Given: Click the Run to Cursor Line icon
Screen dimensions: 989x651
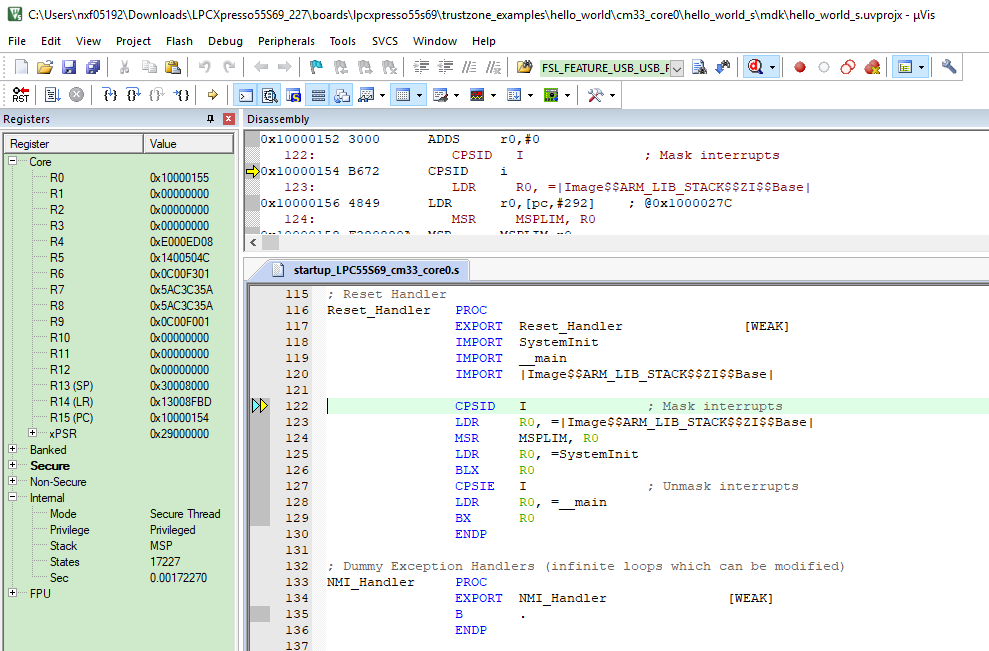Looking at the screenshot, I should point(183,95).
